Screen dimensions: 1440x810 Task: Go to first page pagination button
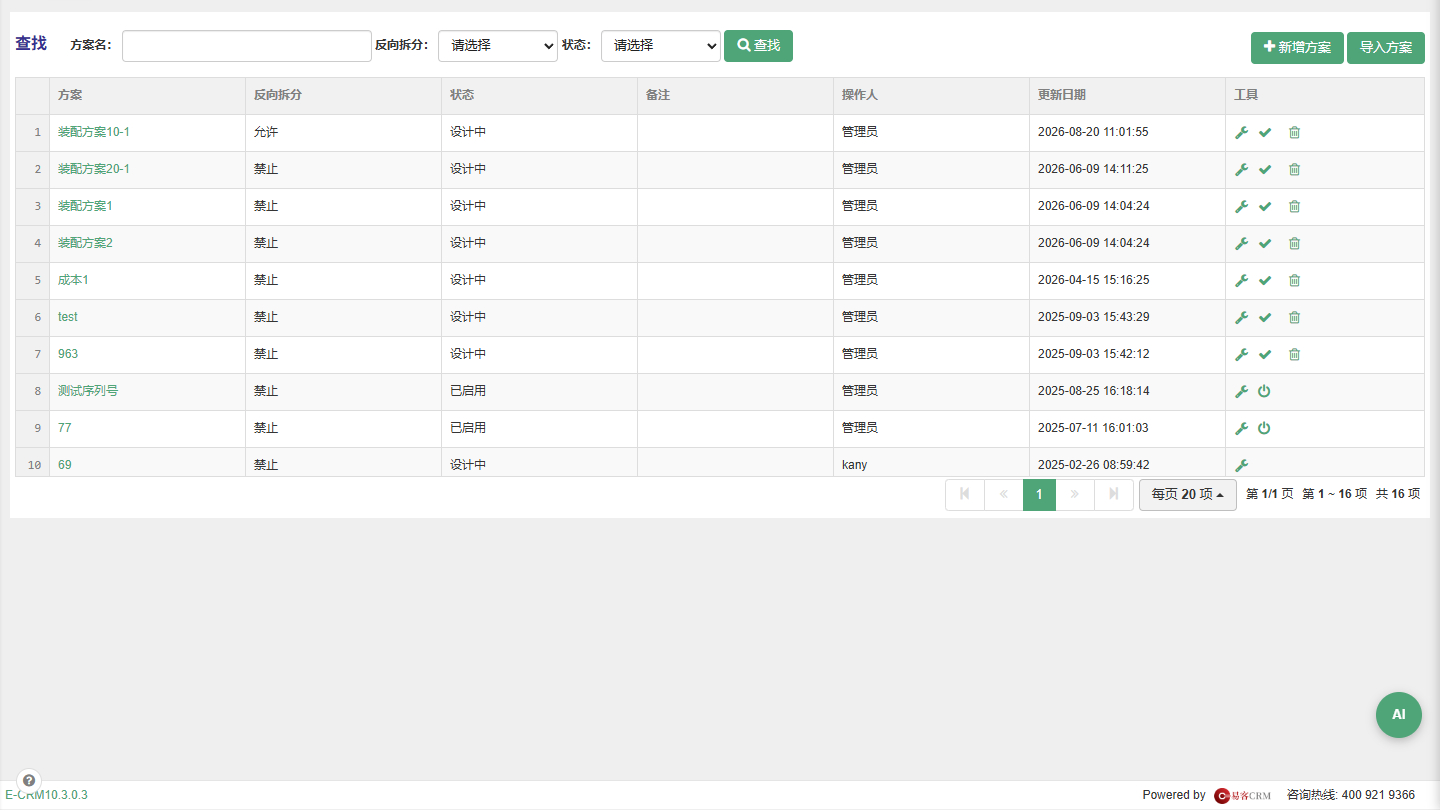(965, 495)
